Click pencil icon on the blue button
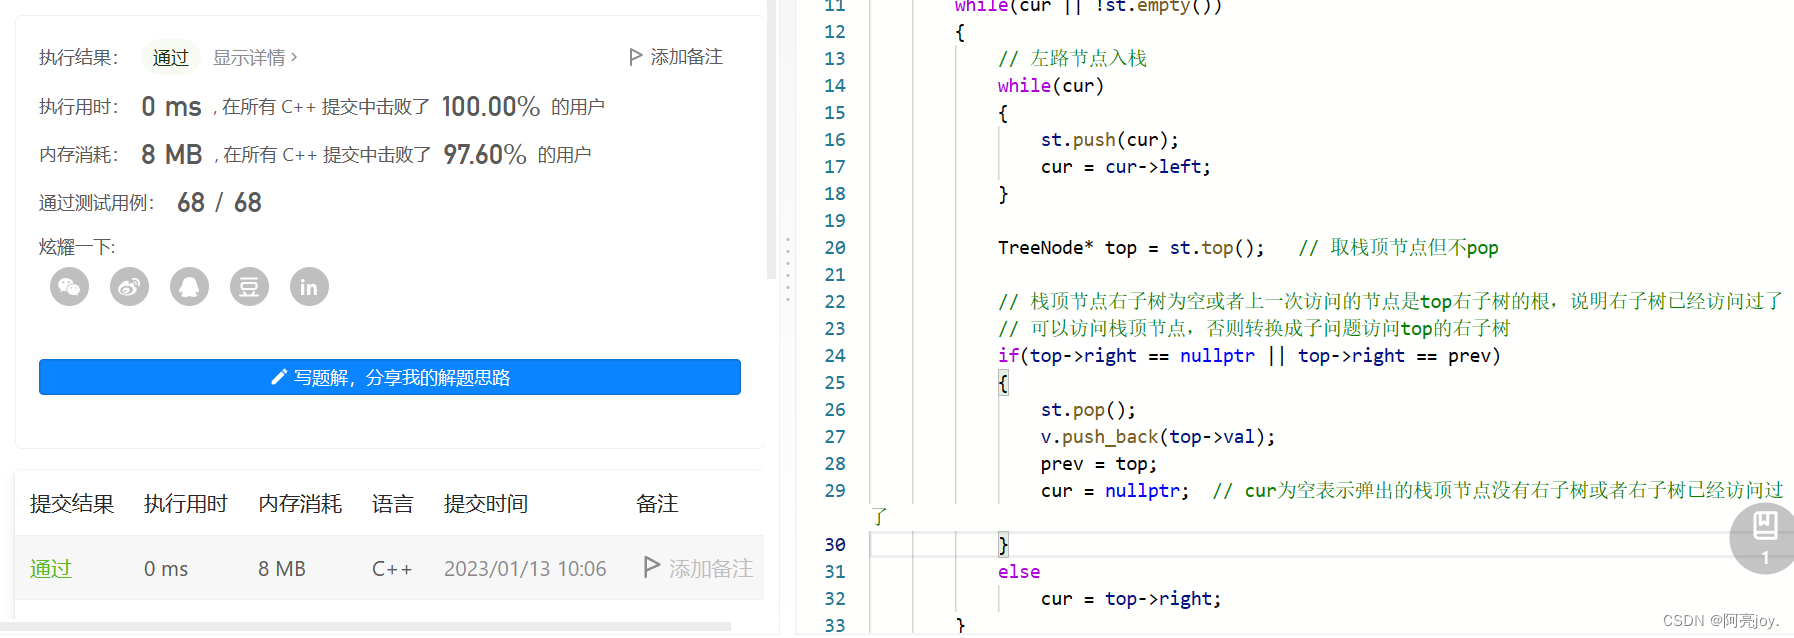 point(279,377)
